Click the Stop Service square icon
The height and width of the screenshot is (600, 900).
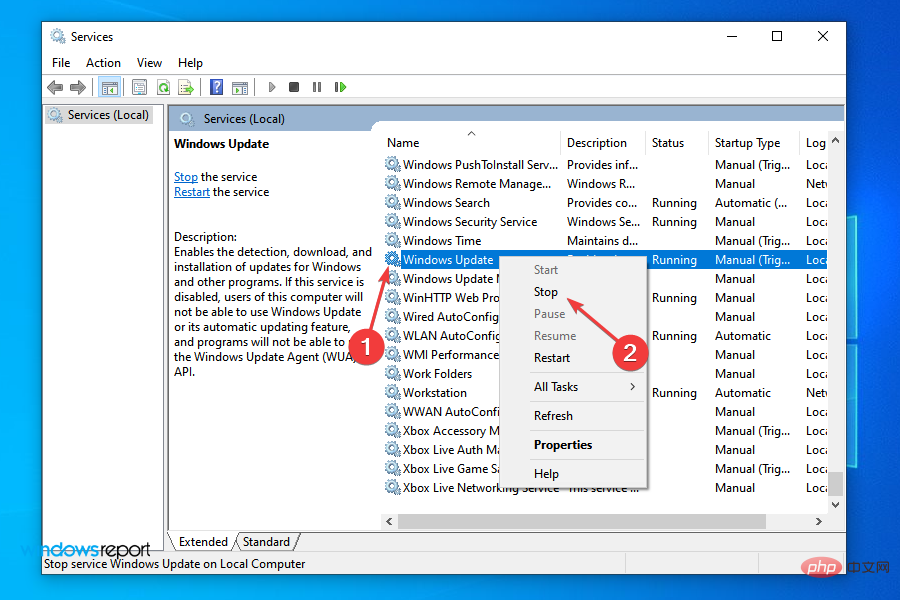(x=295, y=87)
